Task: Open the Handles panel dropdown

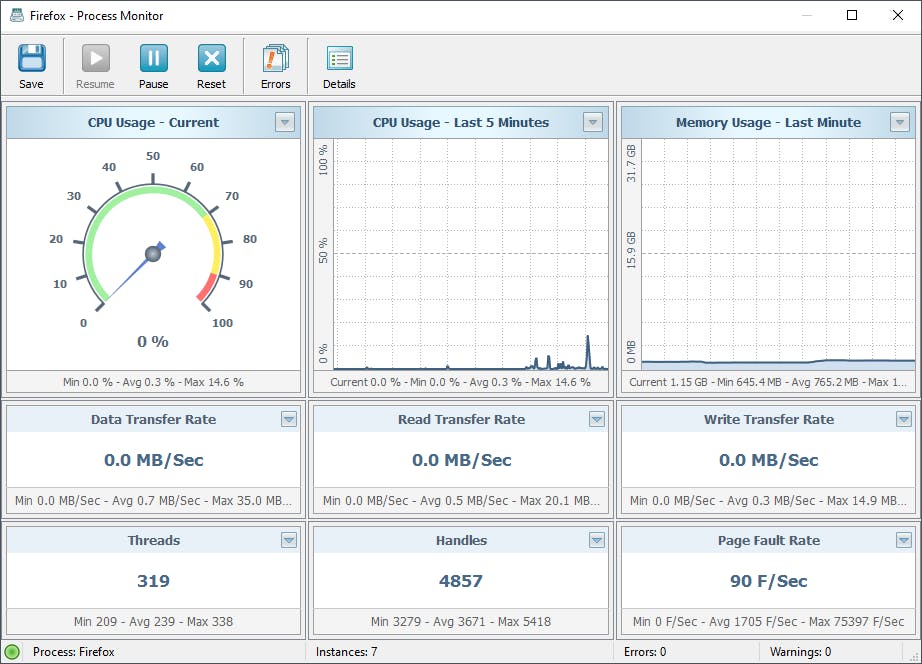Action: [597, 540]
